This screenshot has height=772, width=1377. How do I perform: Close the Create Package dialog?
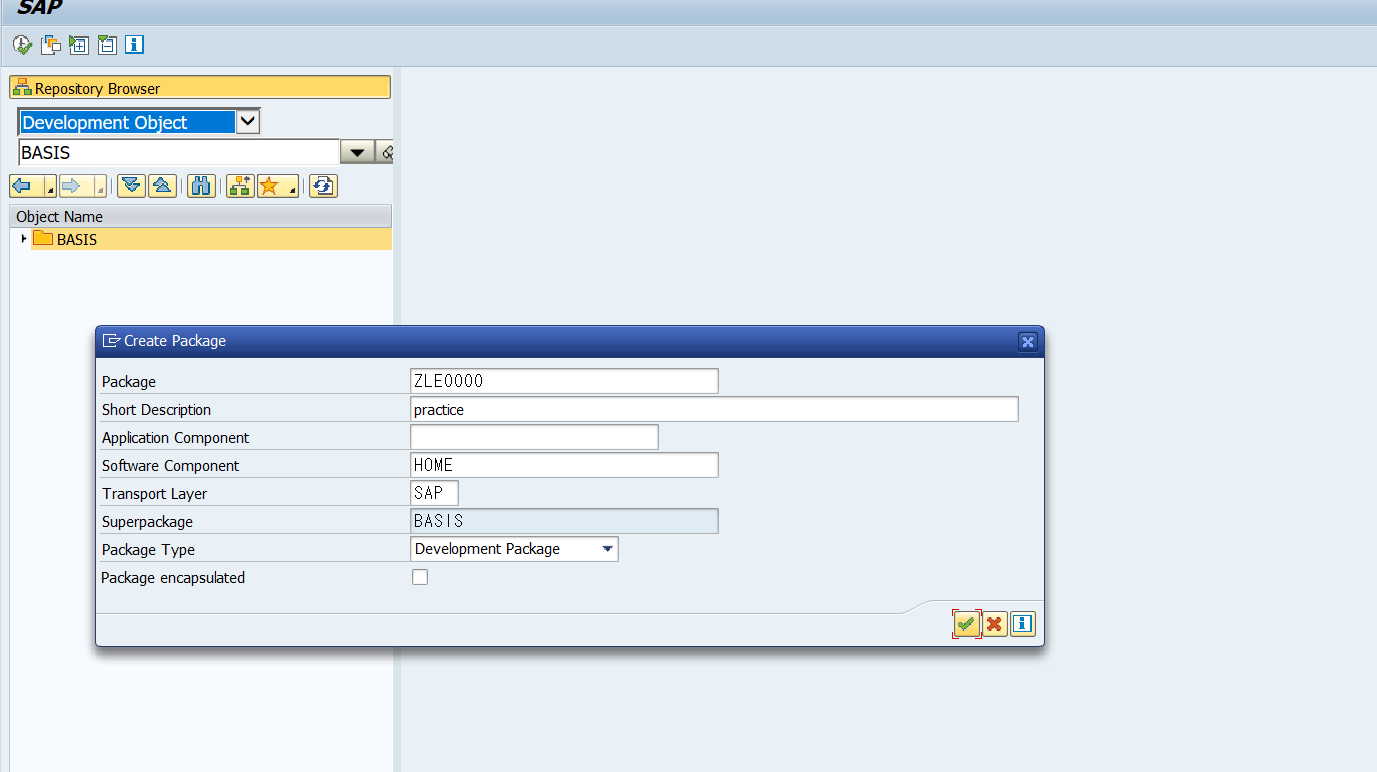coord(1027,342)
